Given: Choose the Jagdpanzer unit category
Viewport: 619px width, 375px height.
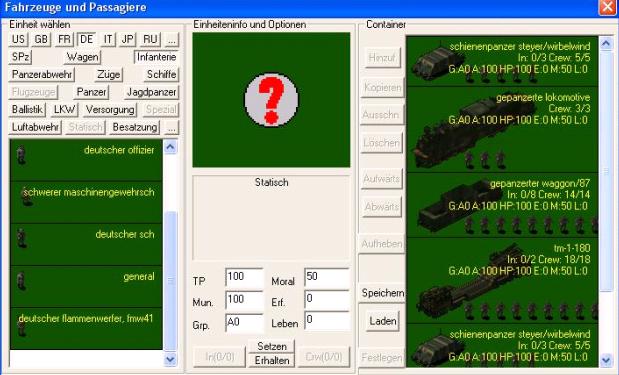Looking at the screenshot, I should [x=151, y=92].
